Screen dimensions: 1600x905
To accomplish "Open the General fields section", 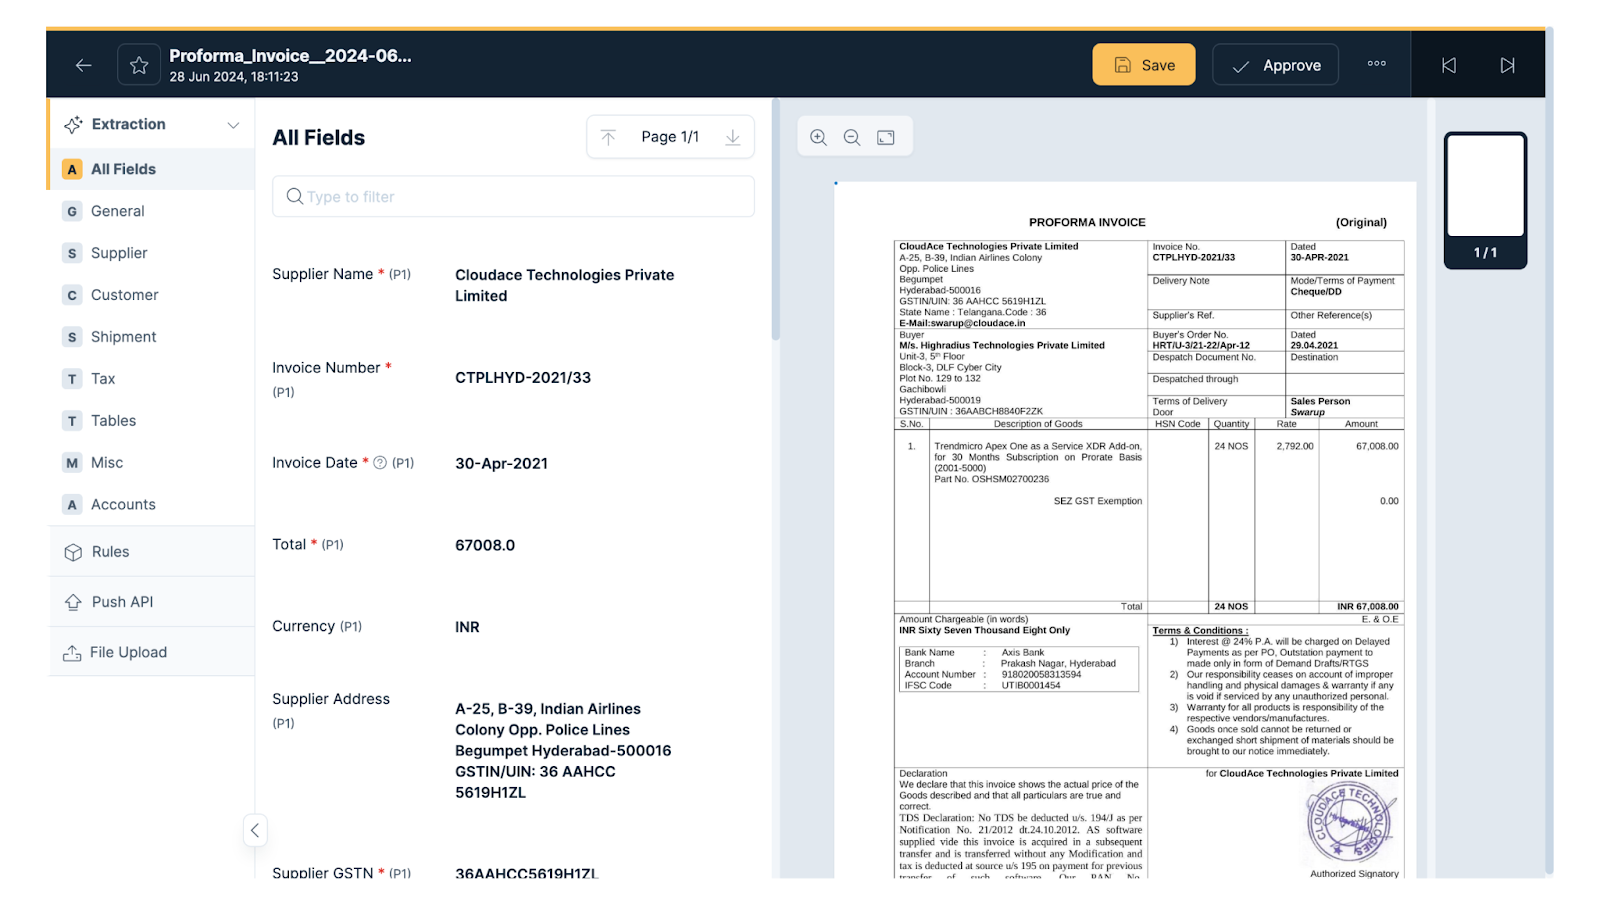I will pos(152,211).
